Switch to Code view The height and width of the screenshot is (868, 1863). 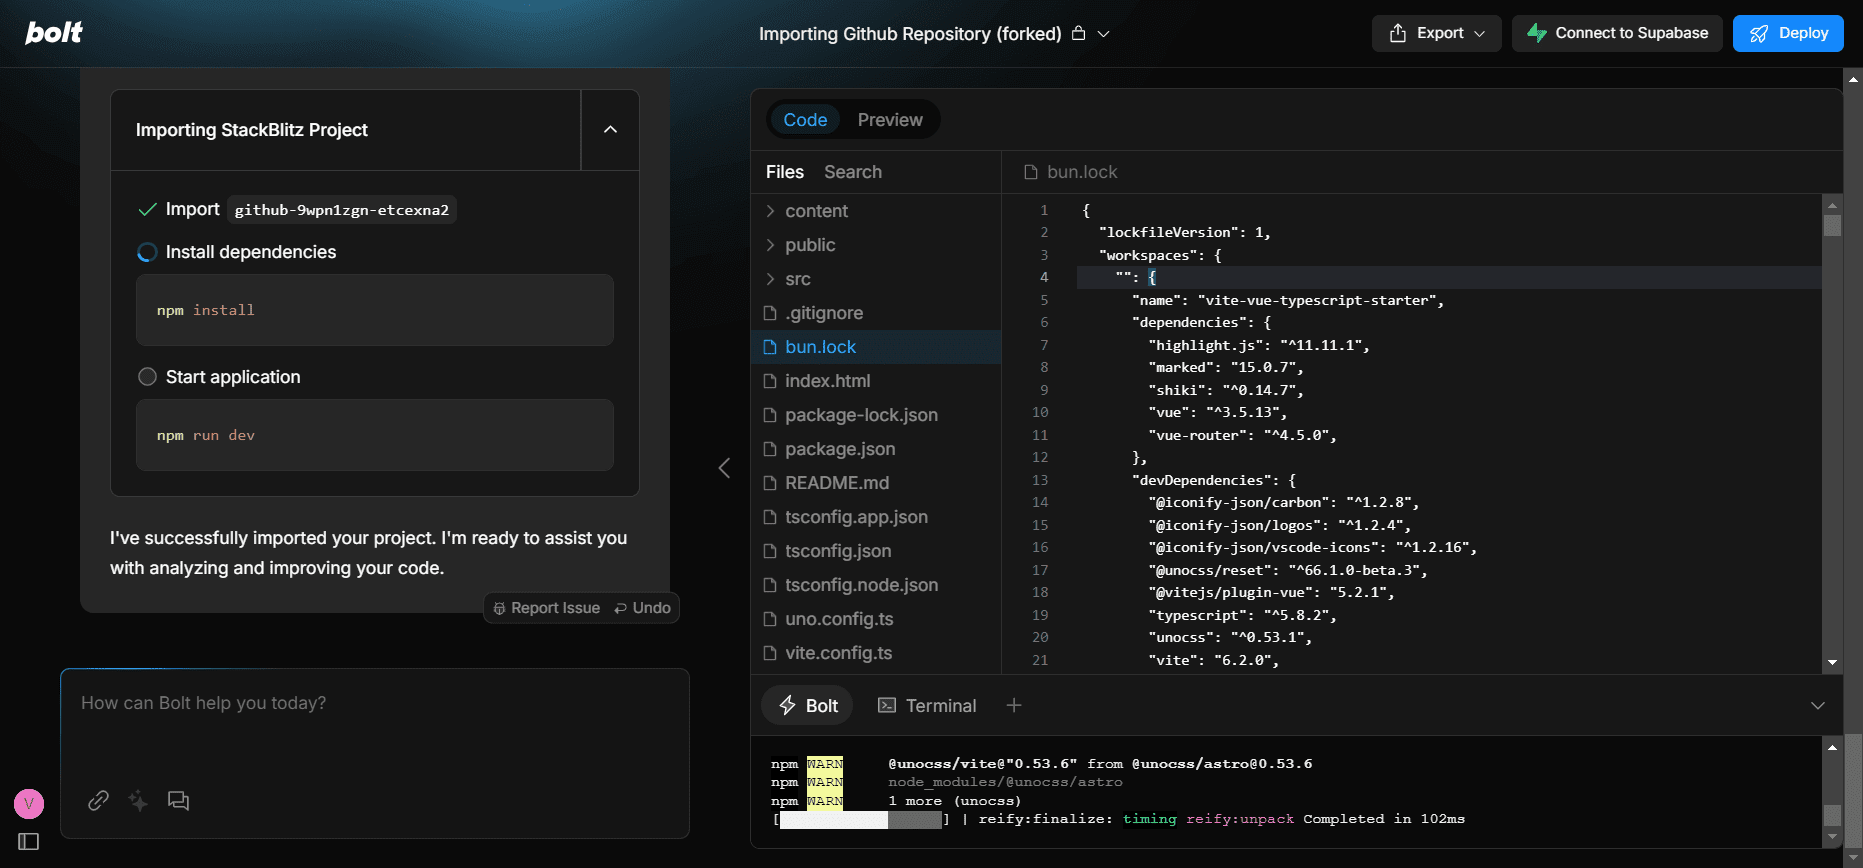point(805,120)
